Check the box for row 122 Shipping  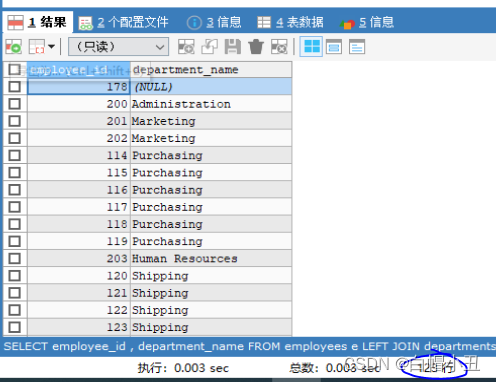point(14,310)
